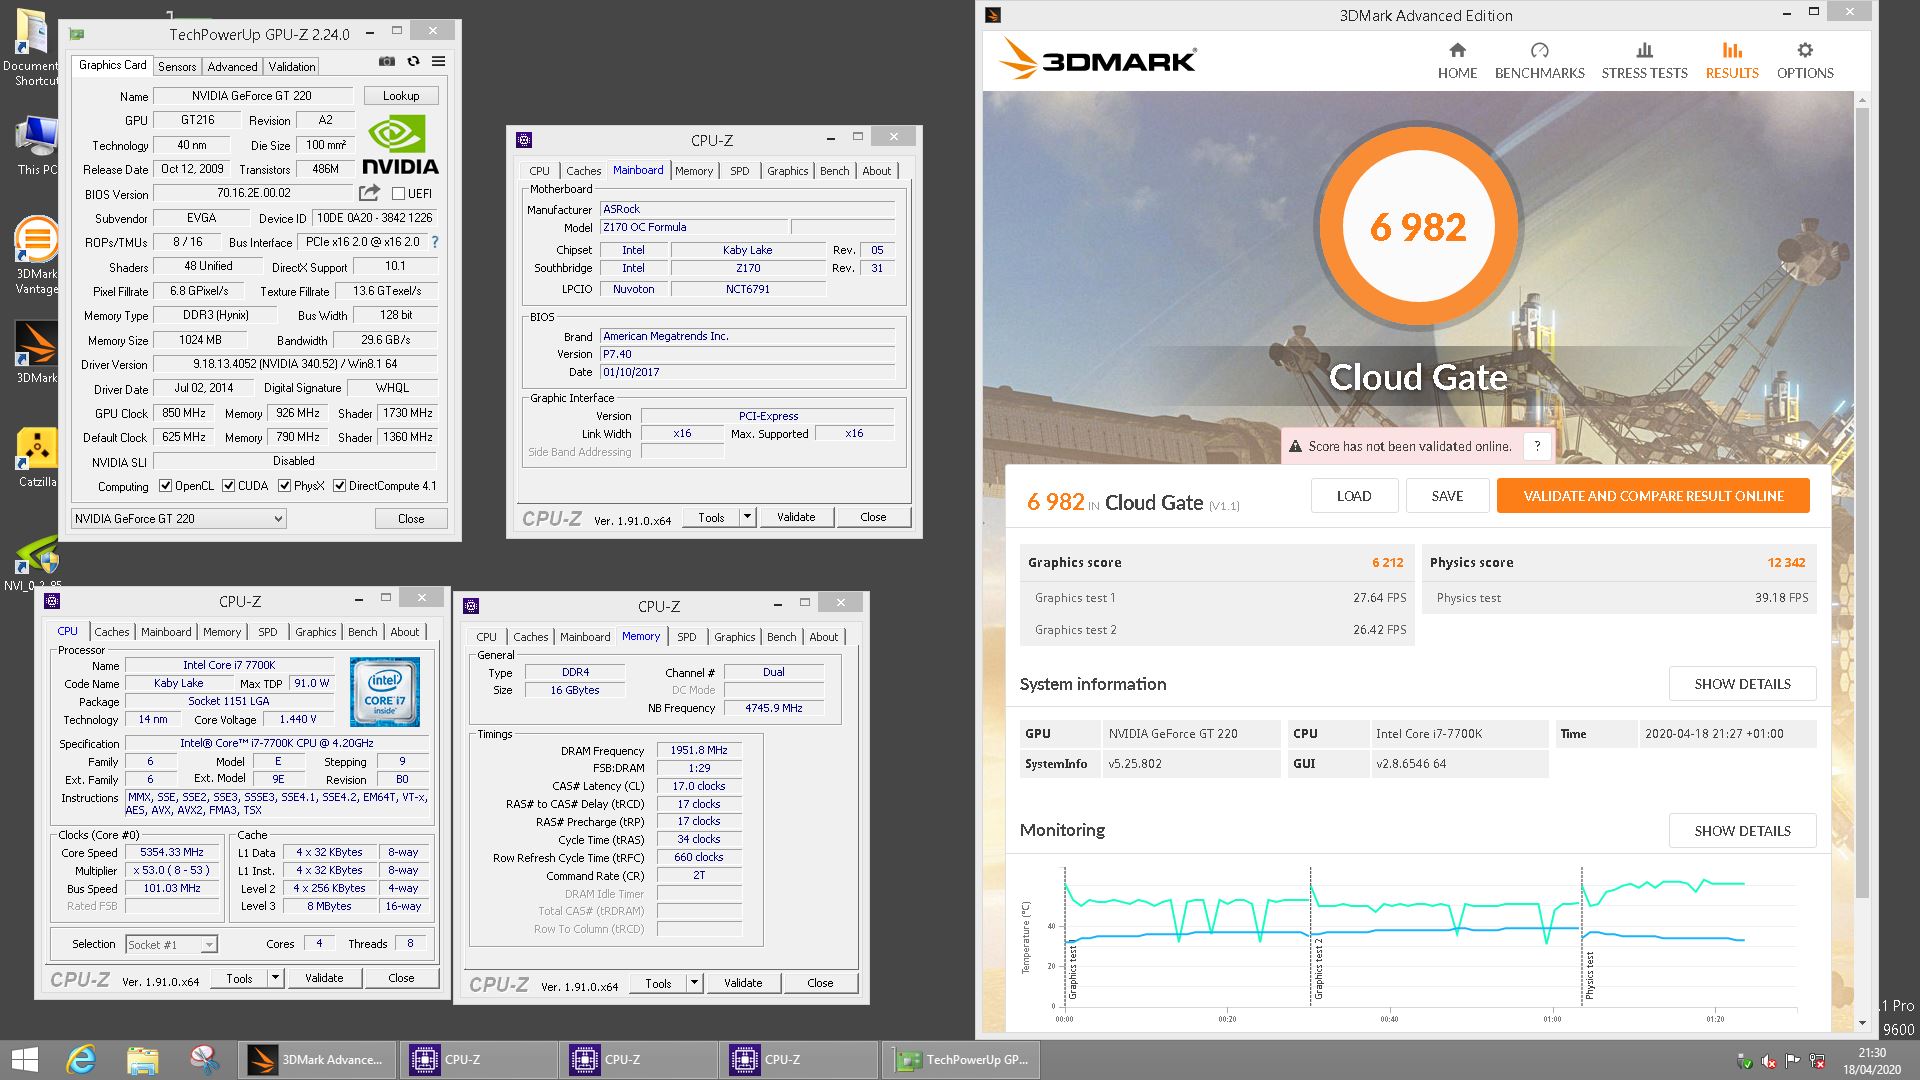This screenshot has width=1920, height=1080.
Task: Click the BIOS share/export arrow icon
Action: point(369,192)
